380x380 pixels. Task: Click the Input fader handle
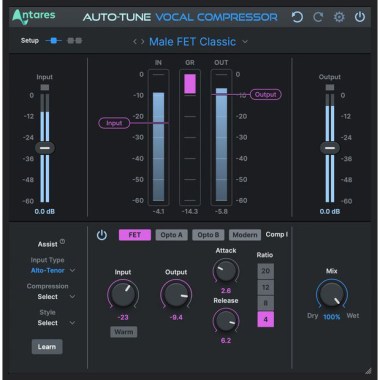point(45,148)
